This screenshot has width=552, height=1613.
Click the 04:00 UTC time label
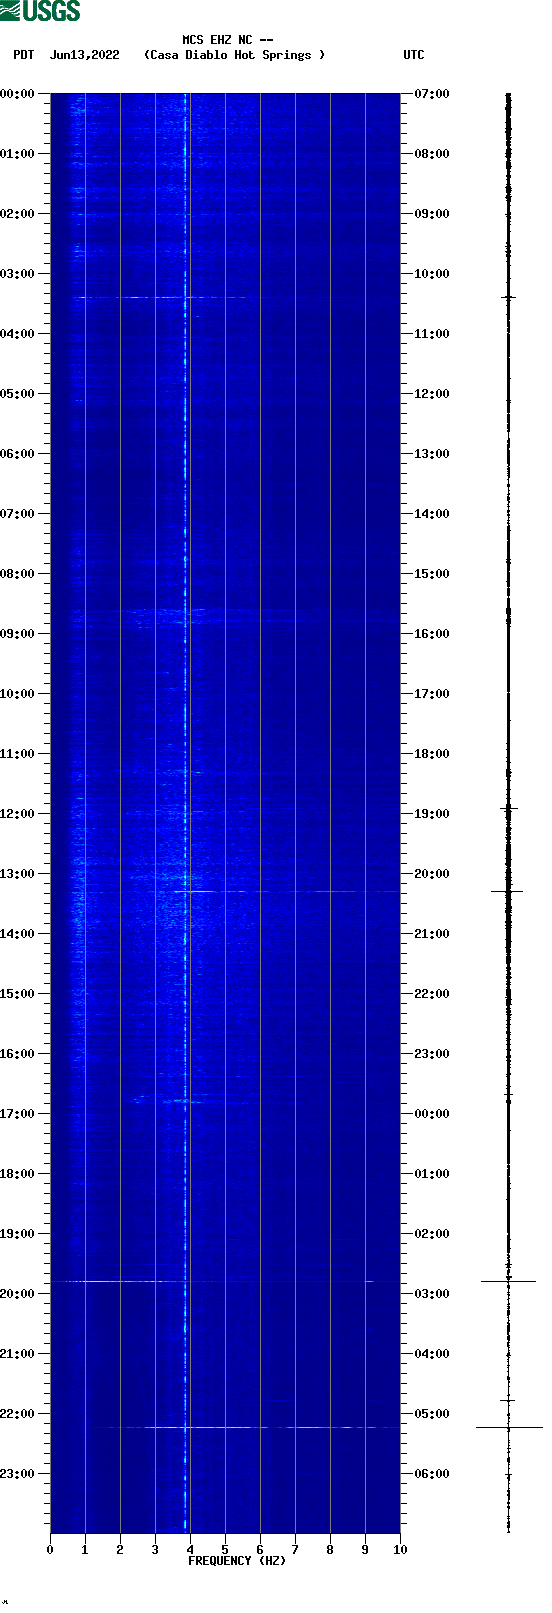[x=432, y=1354]
